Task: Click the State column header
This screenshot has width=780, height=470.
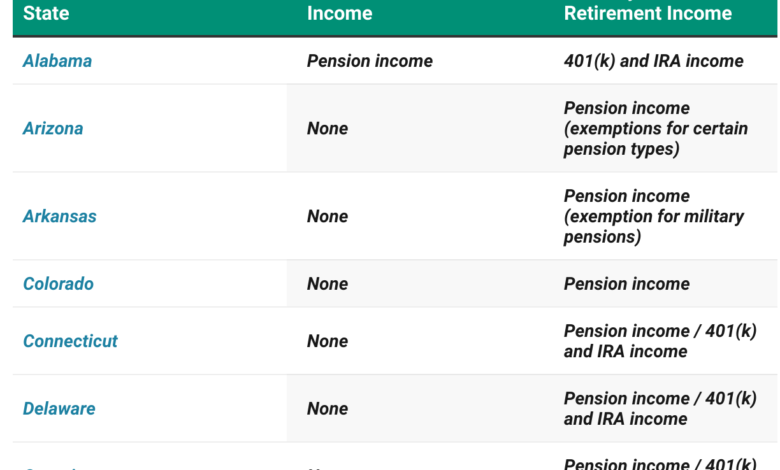Action: pos(46,14)
